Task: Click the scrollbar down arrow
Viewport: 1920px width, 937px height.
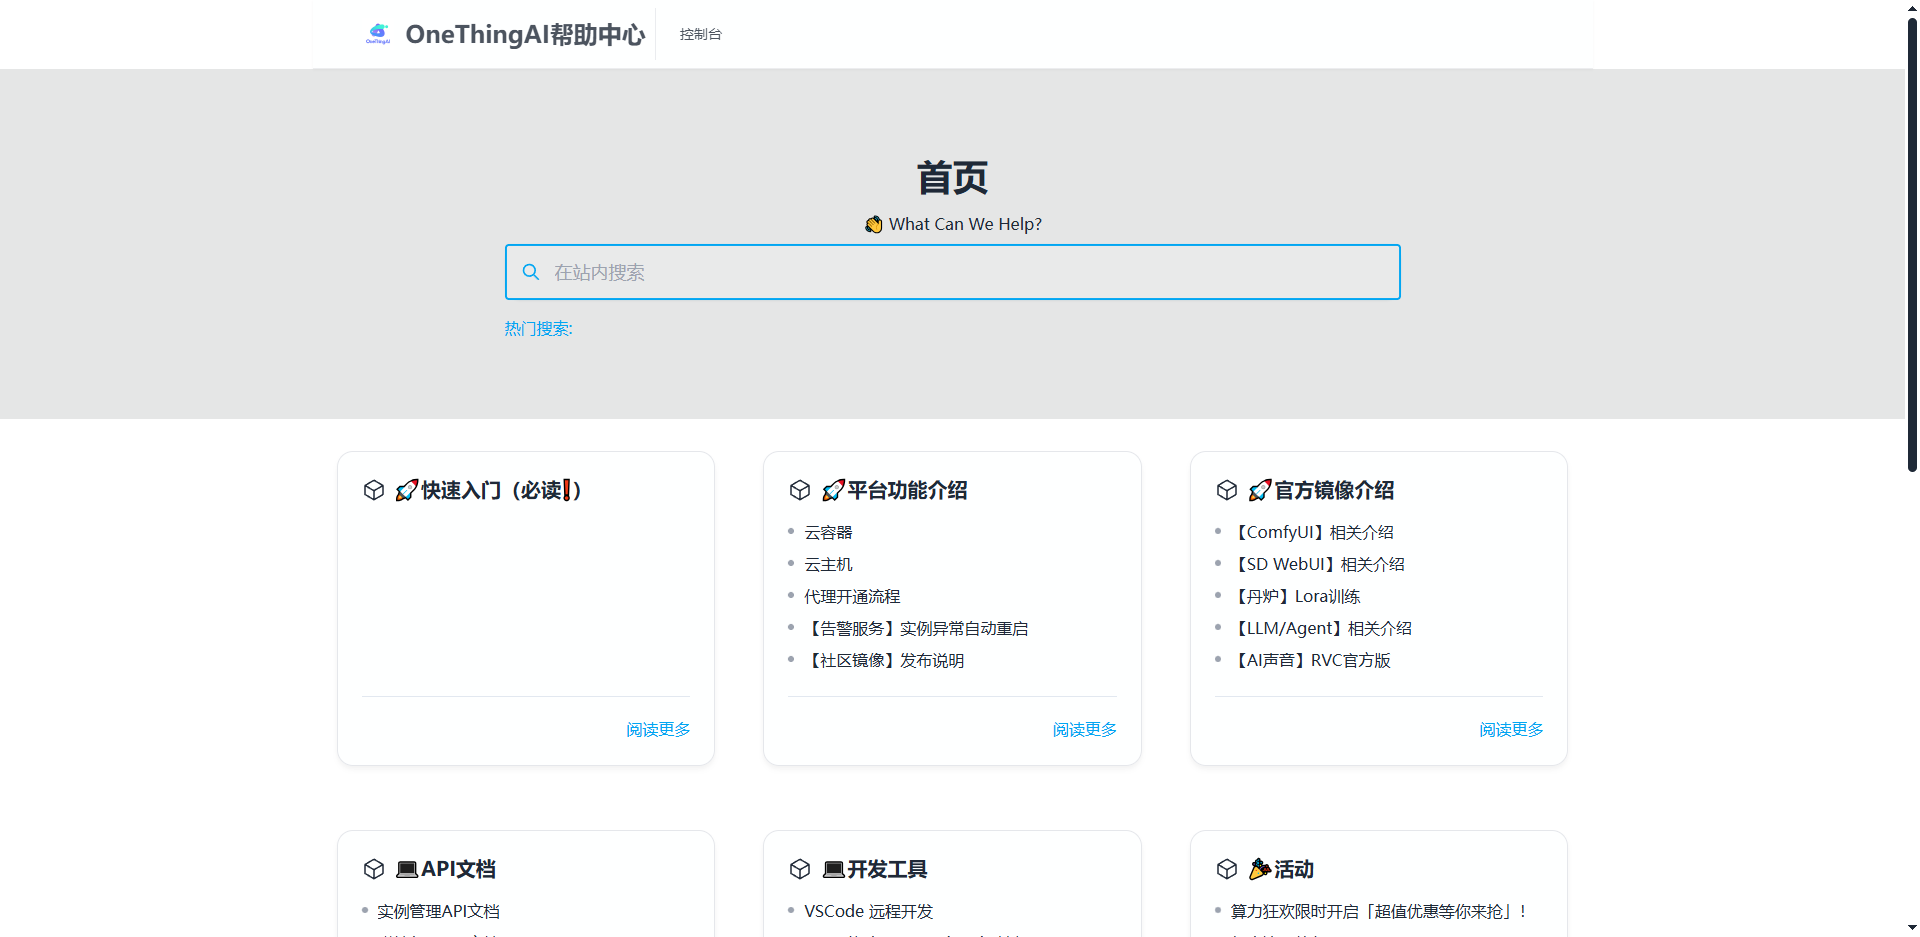Action: coord(1912,928)
